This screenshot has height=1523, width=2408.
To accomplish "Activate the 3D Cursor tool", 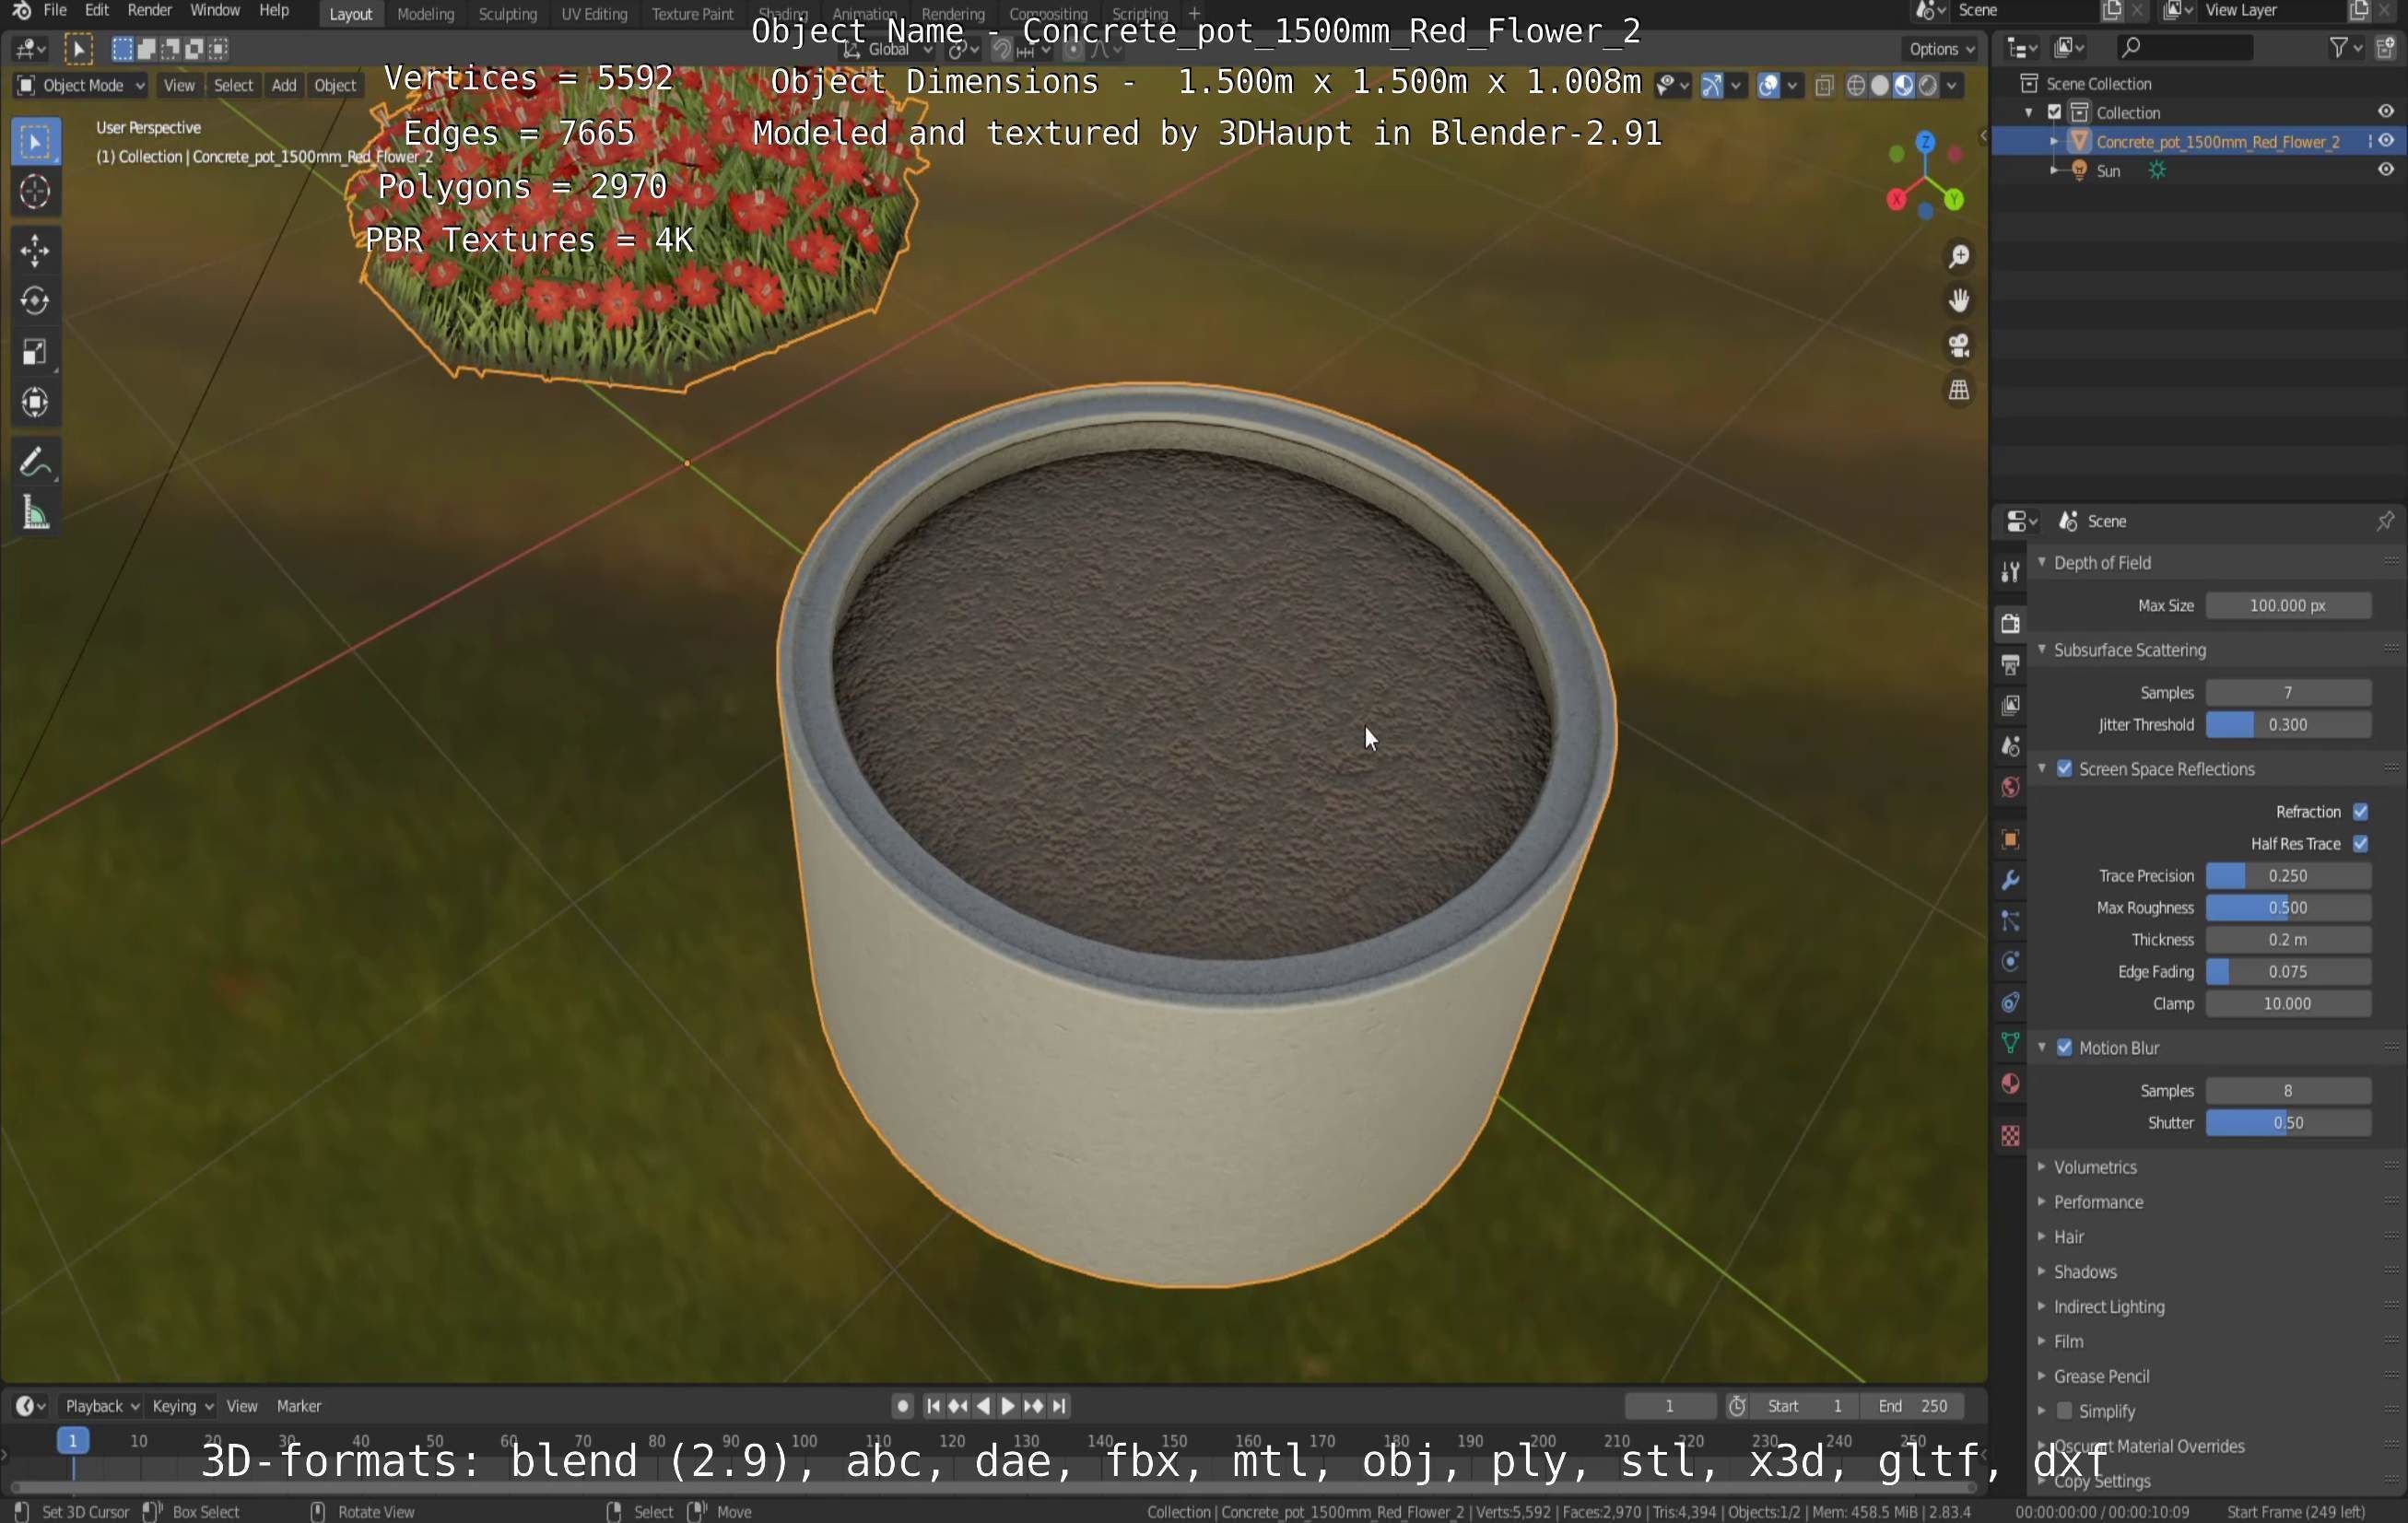I will pos(35,192).
